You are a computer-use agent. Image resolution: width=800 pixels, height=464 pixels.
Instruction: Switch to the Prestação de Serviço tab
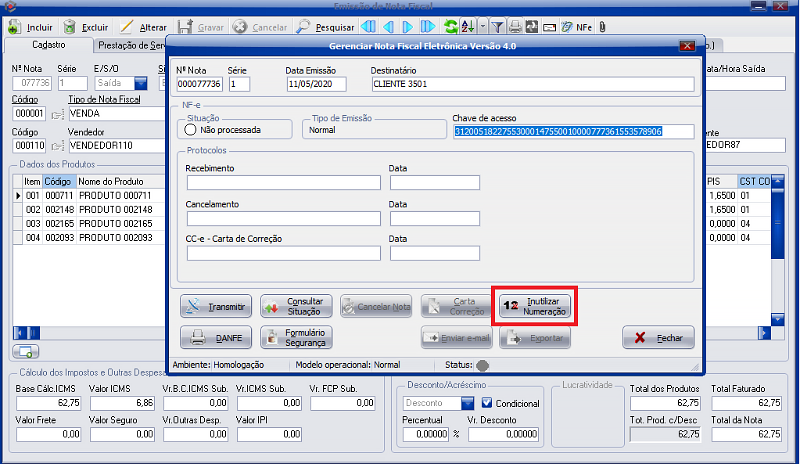click(130, 45)
